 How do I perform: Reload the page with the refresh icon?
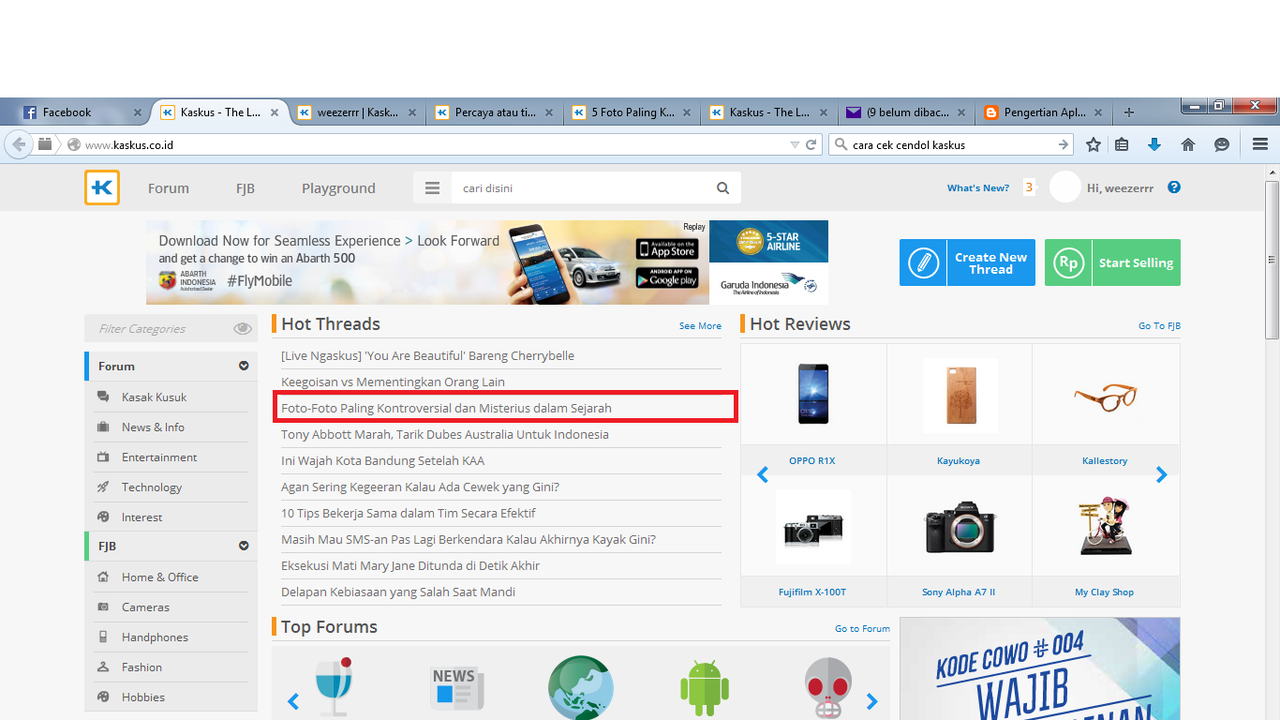click(811, 144)
